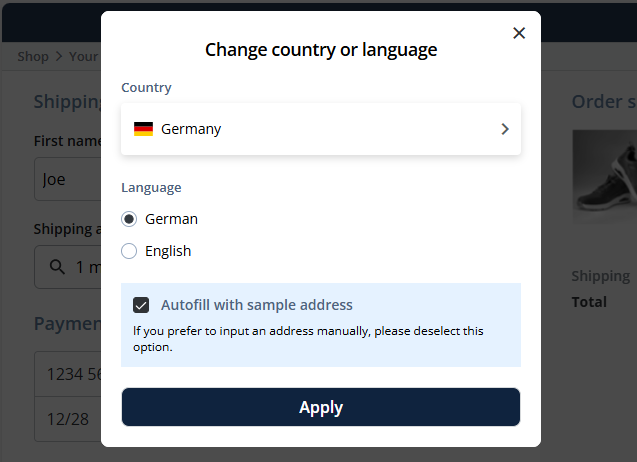Click the Your breadcrumb item
637x462 pixels.
point(84,56)
